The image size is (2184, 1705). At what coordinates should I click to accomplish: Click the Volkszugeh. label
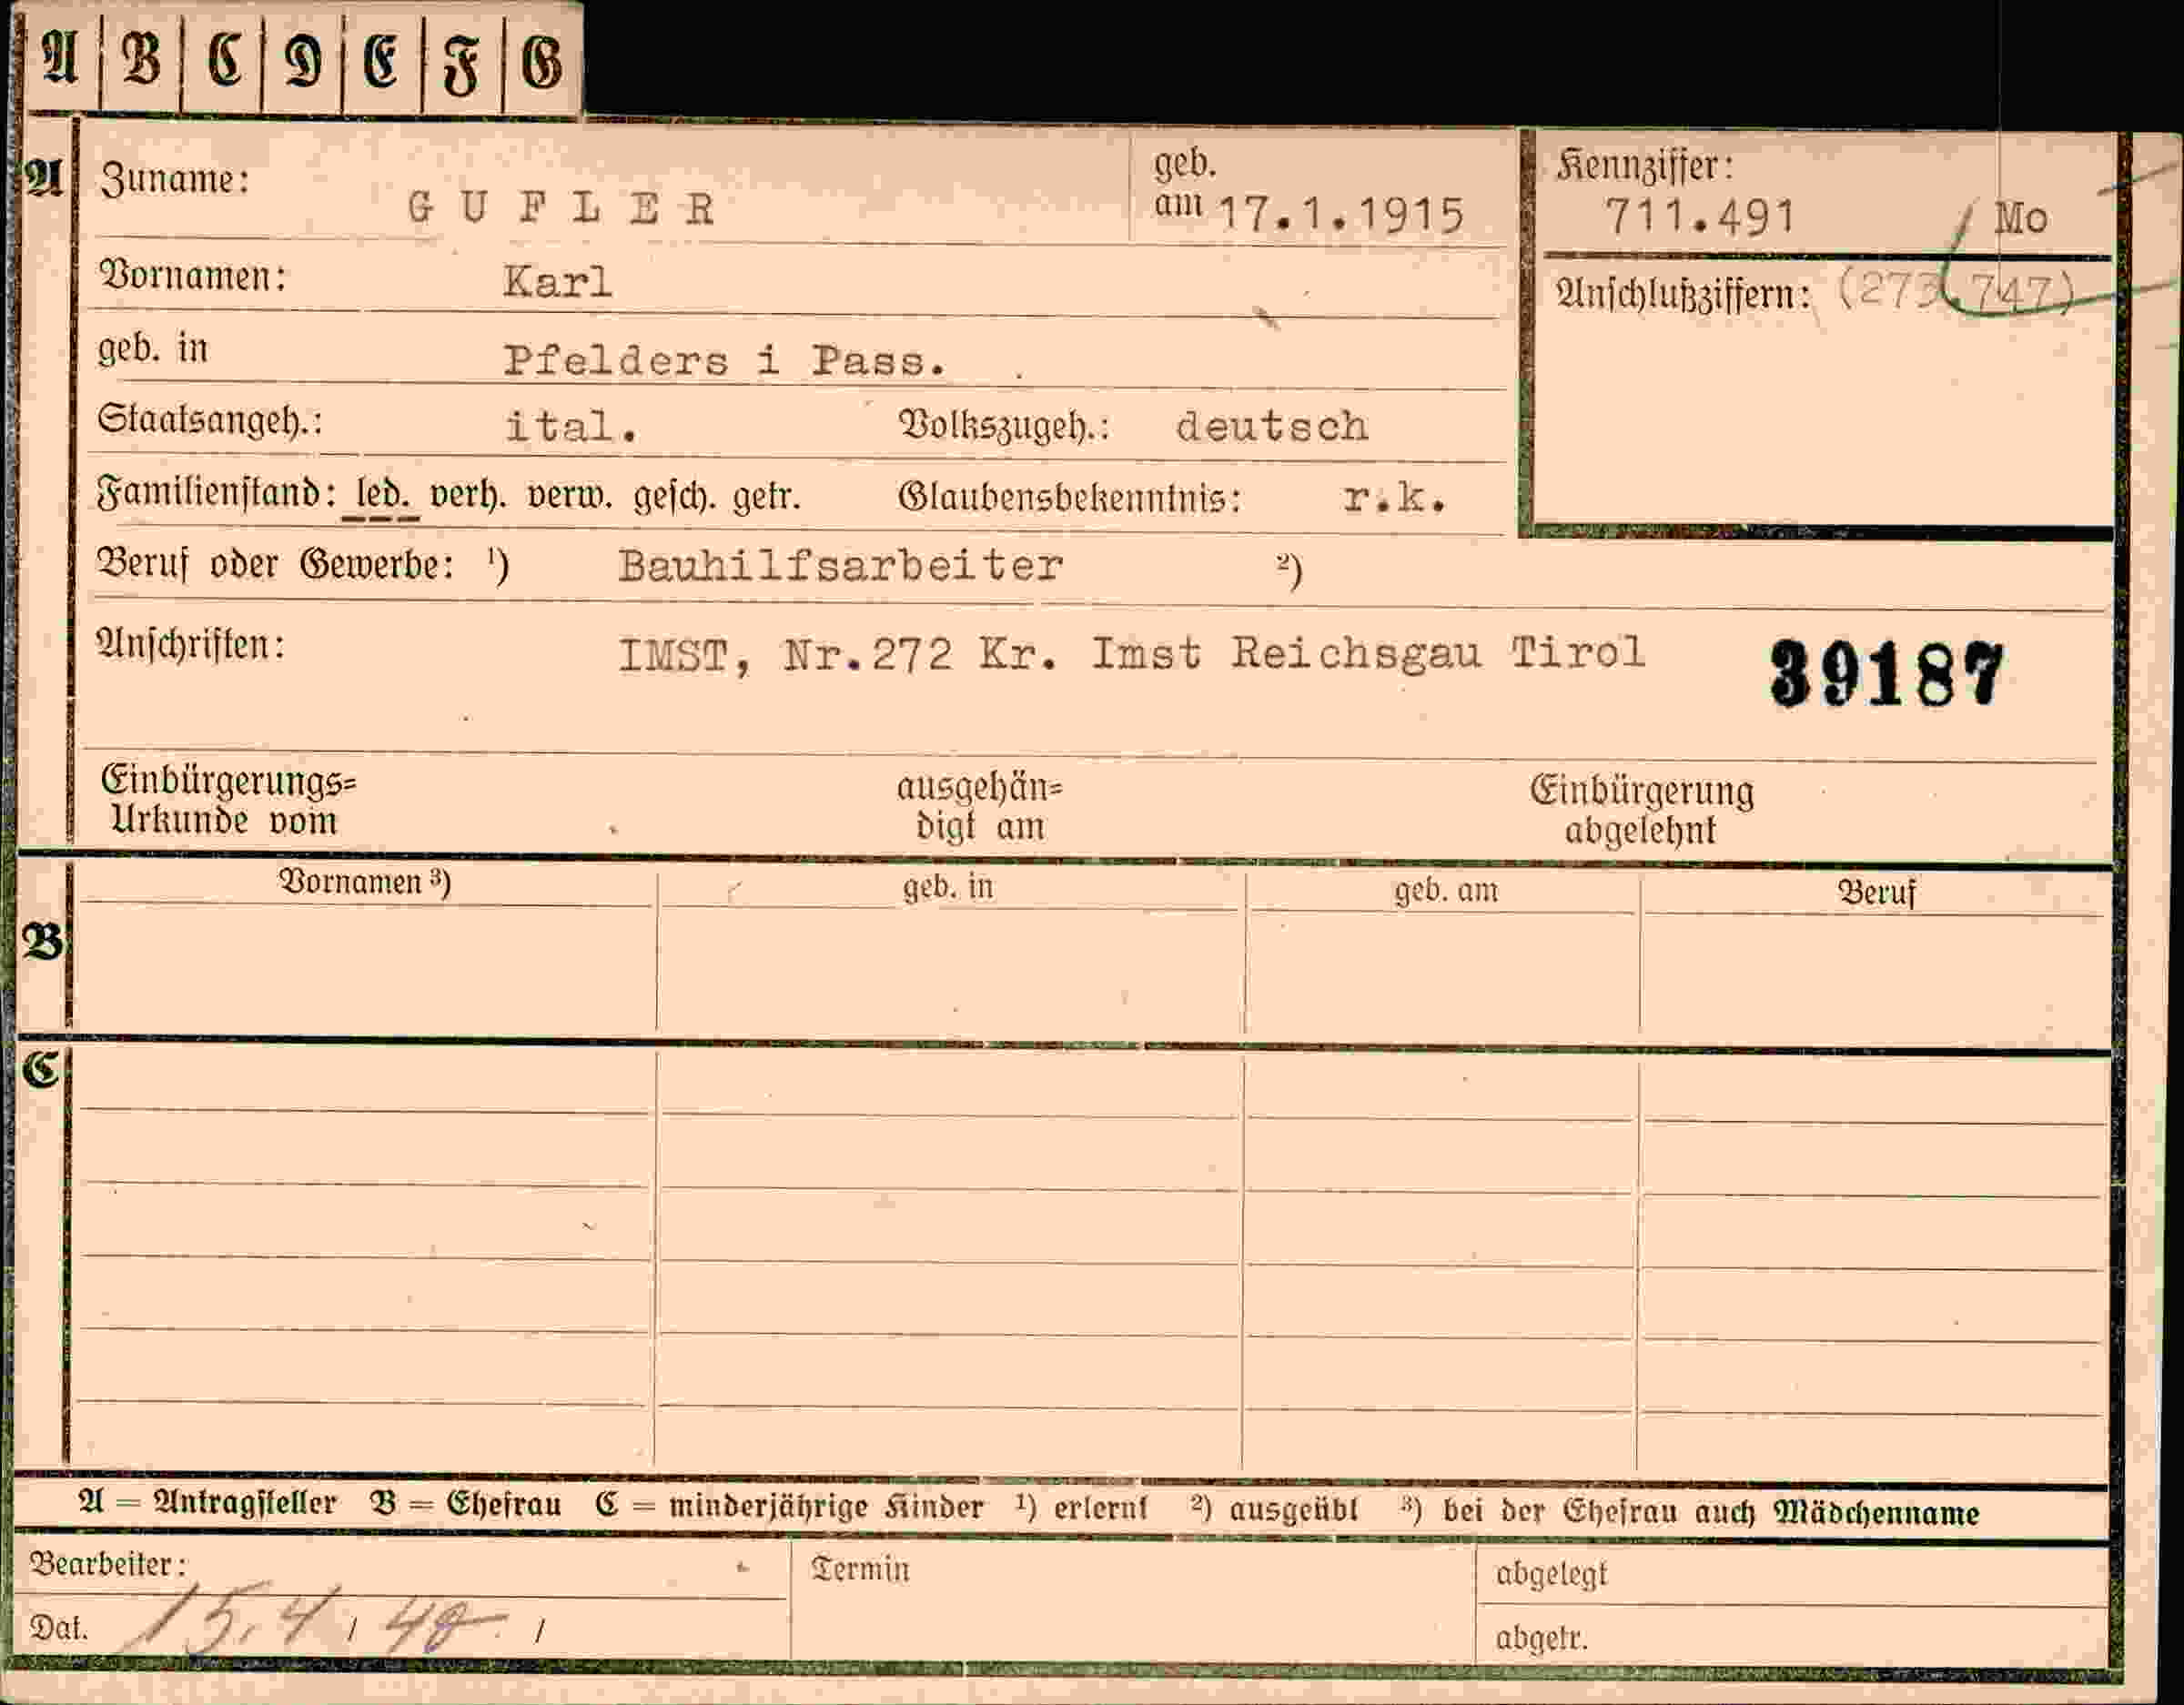[x=1005, y=426]
